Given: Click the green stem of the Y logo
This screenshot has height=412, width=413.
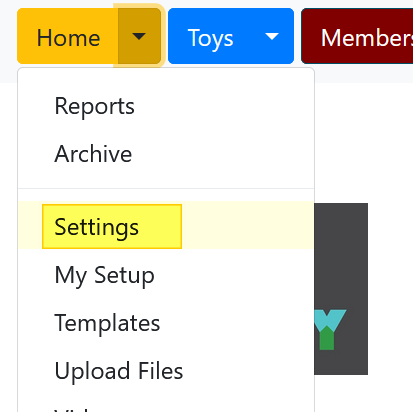Looking at the screenshot, I should 327,338.
